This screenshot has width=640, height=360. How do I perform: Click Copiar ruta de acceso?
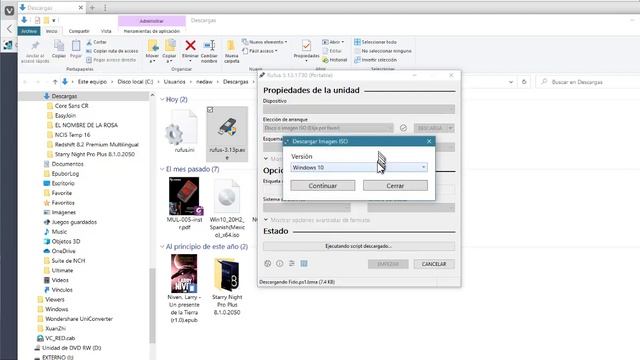(112, 51)
